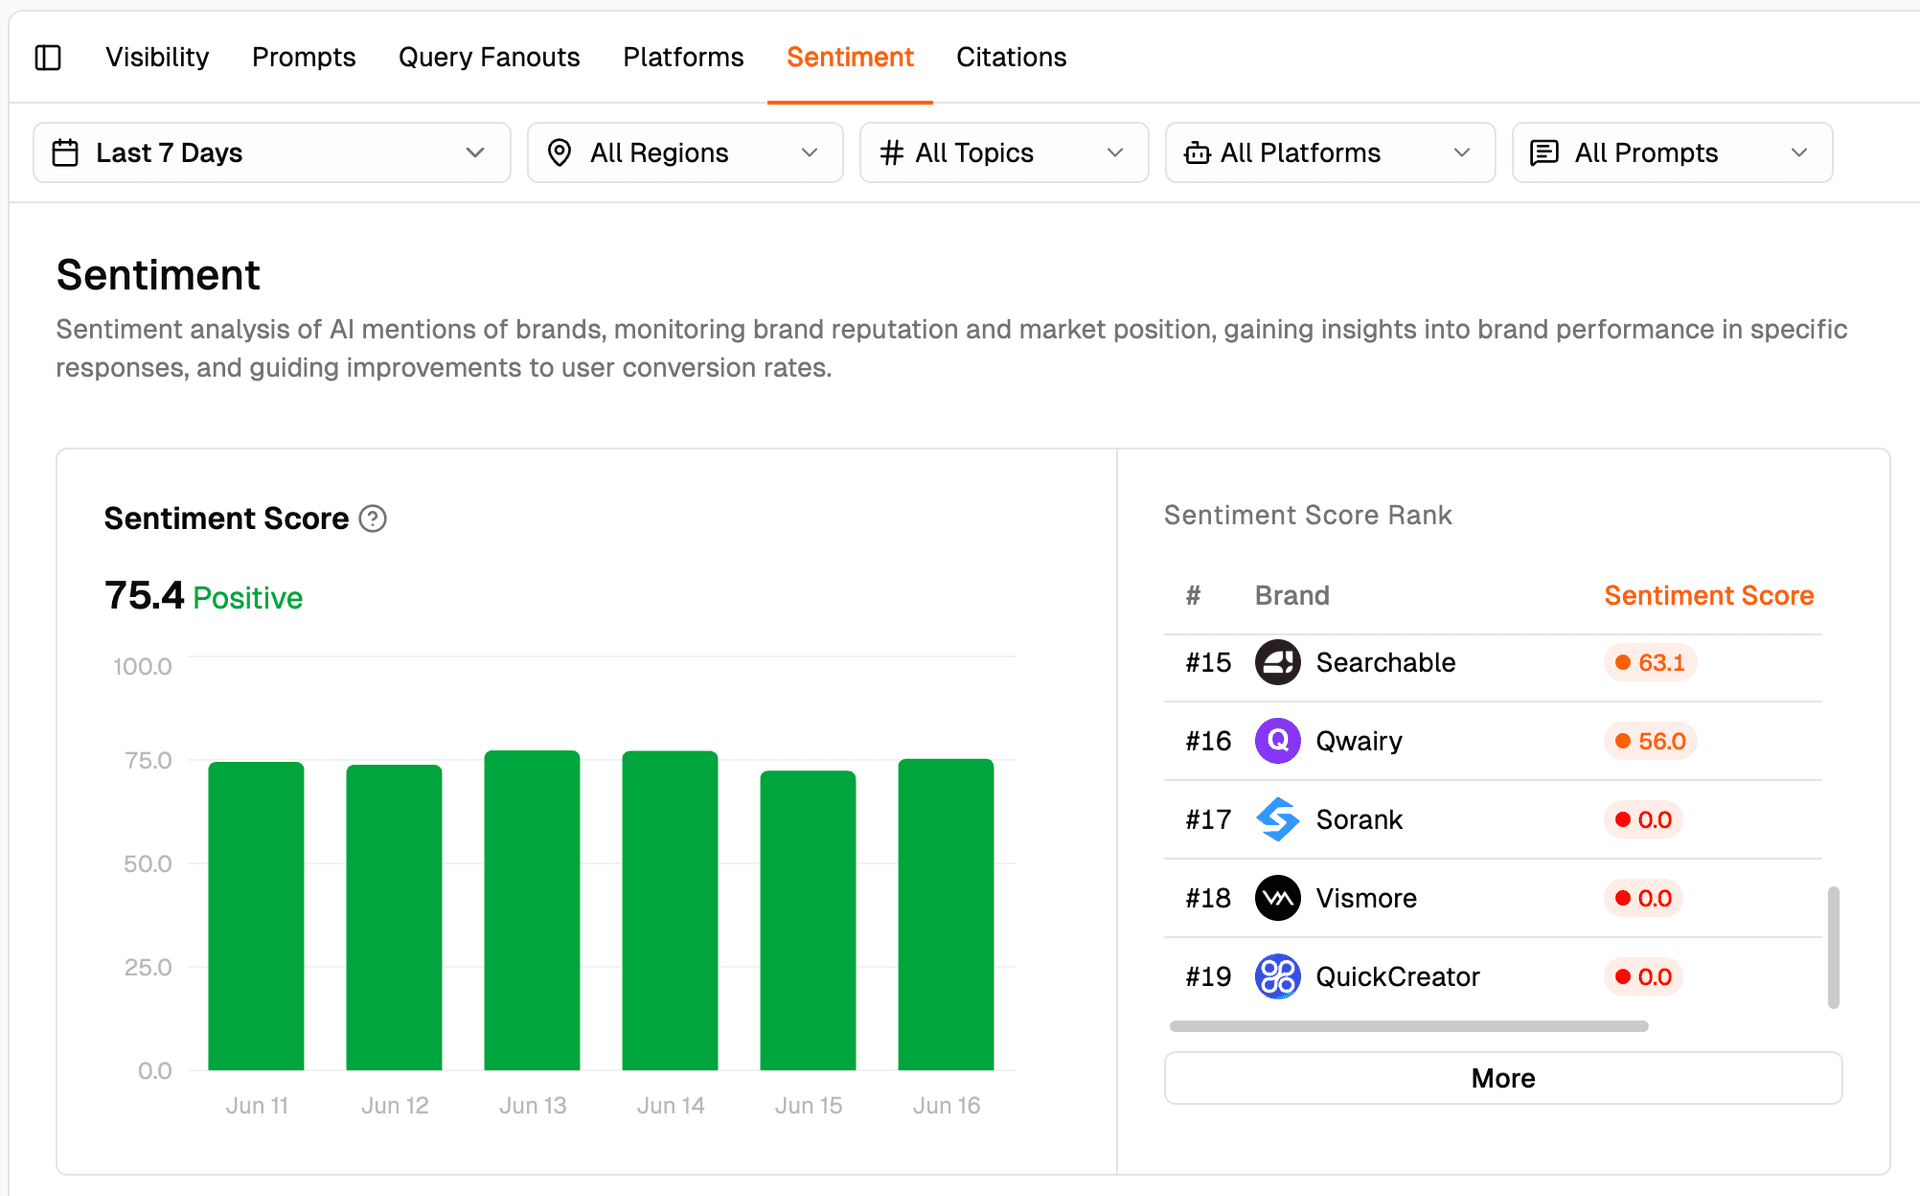Click the Jun 11 bar in chart
The height and width of the screenshot is (1196, 1920).
[x=256, y=916]
